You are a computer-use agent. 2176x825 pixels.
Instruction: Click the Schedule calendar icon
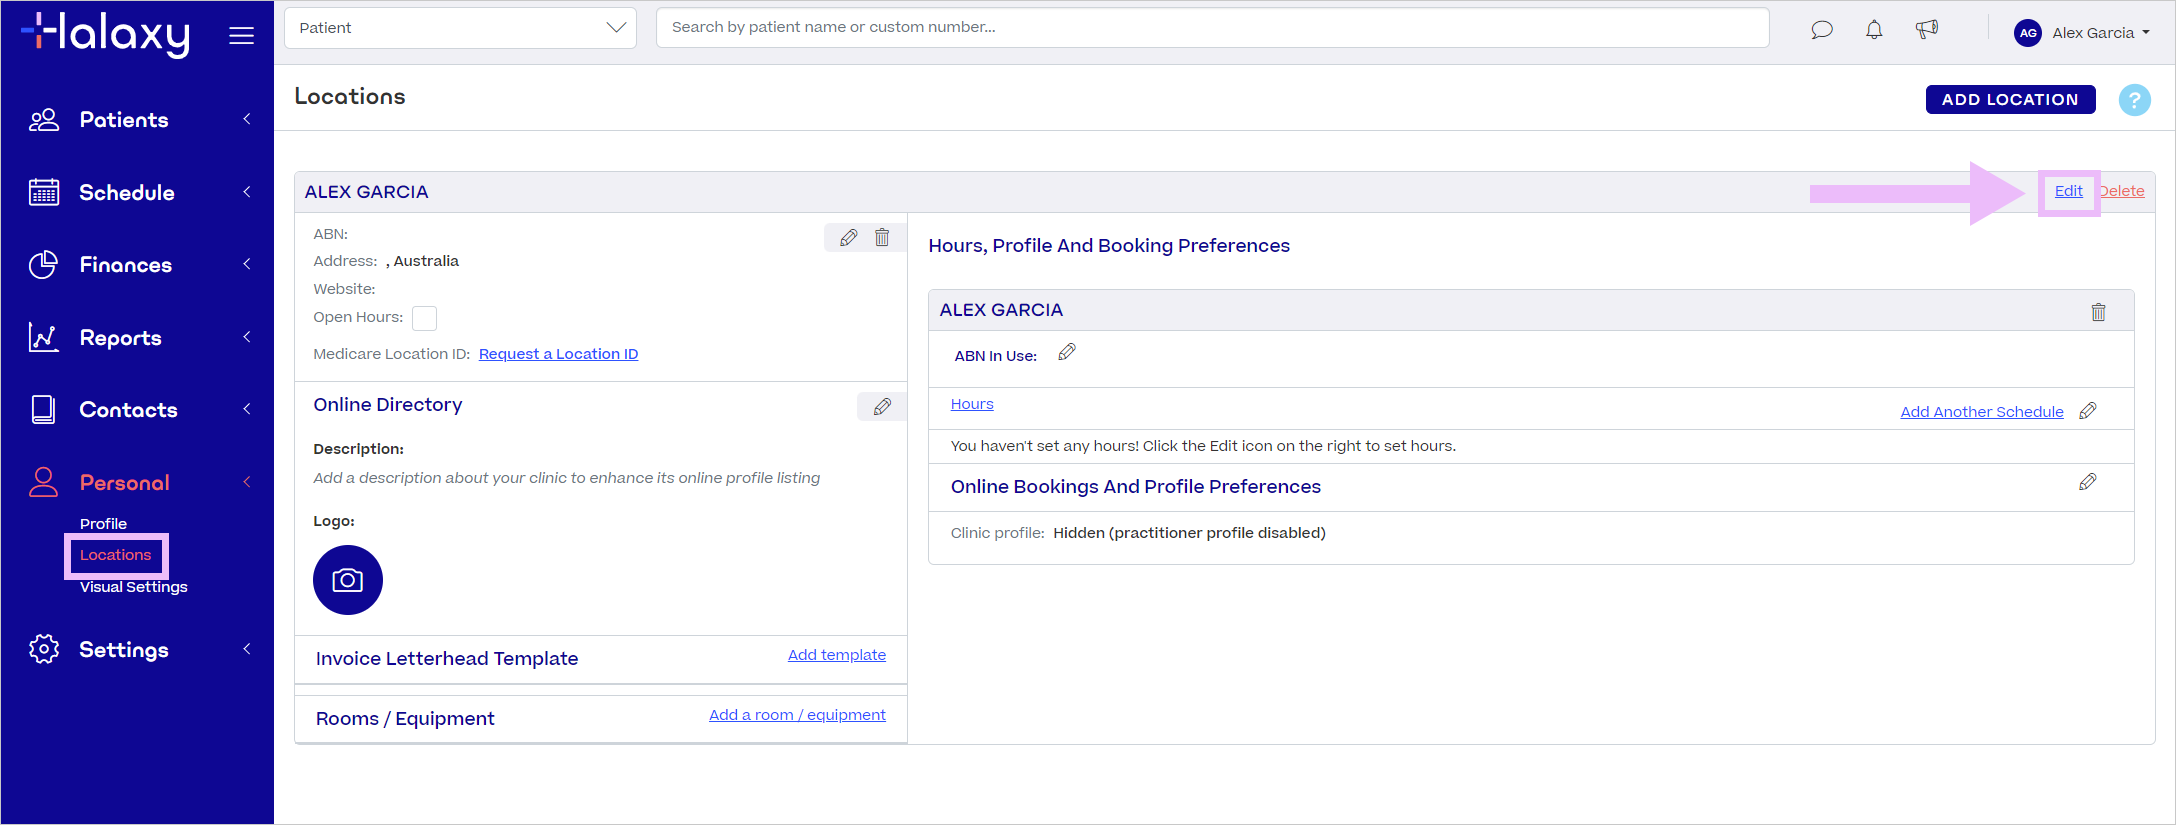(x=44, y=192)
